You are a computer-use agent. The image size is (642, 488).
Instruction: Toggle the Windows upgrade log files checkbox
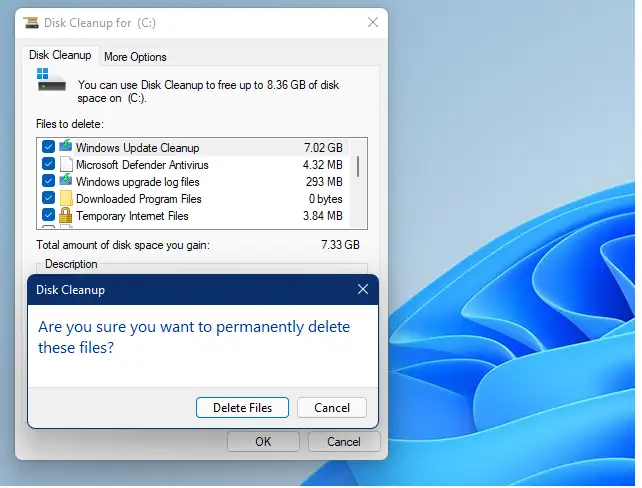tap(48, 181)
